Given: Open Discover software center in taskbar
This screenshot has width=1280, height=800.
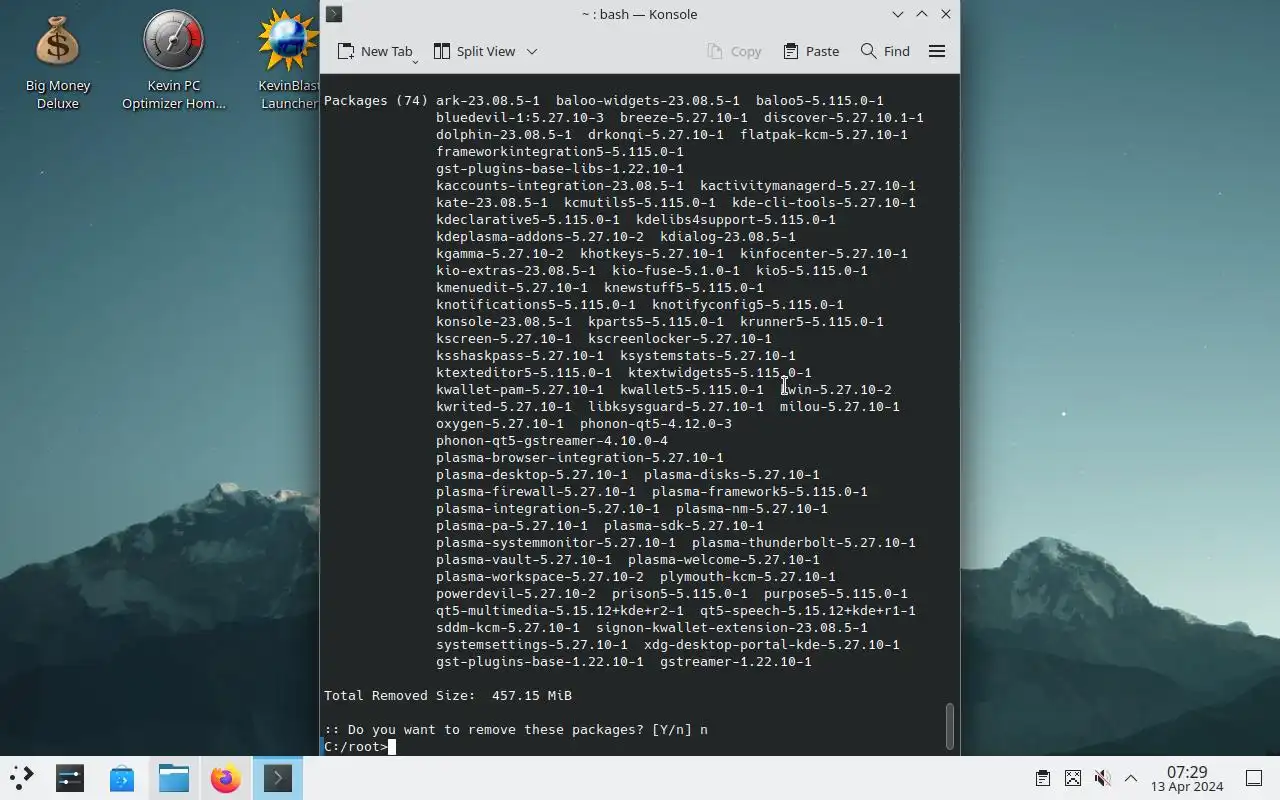Looking at the screenshot, I should (x=122, y=778).
